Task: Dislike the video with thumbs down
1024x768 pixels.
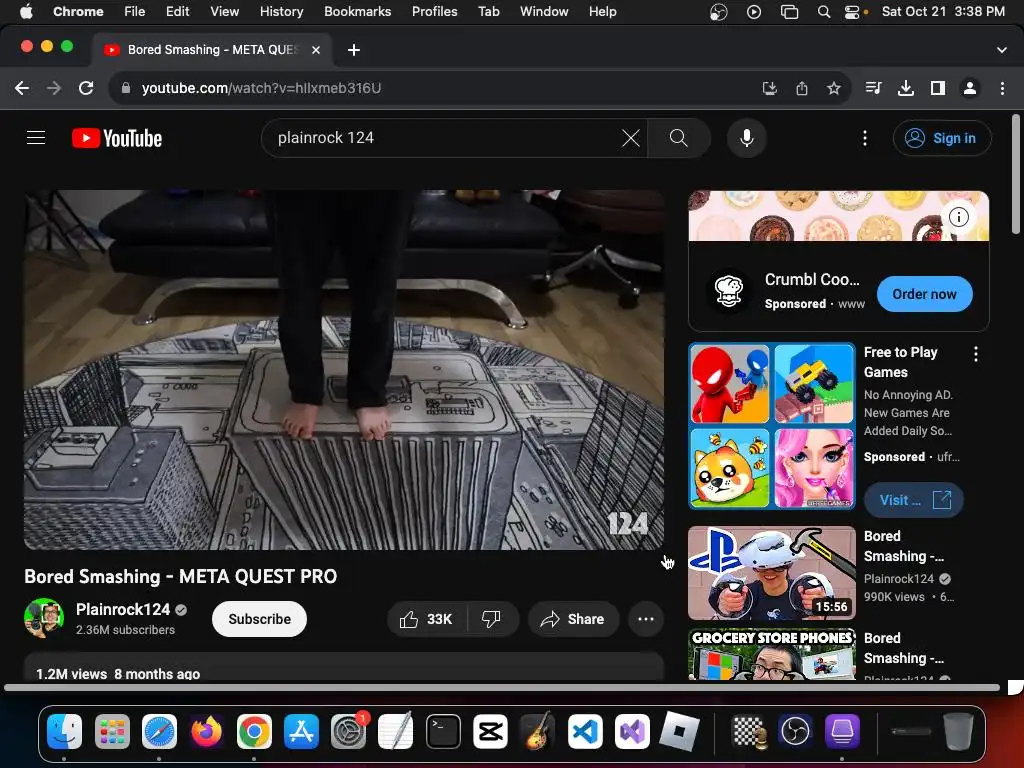Action: [491, 619]
